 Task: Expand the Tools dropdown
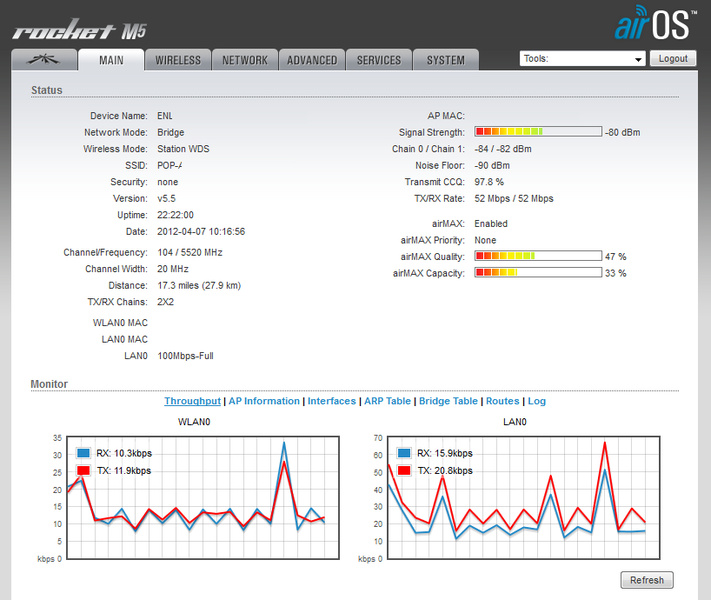click(x=582, y=59)
